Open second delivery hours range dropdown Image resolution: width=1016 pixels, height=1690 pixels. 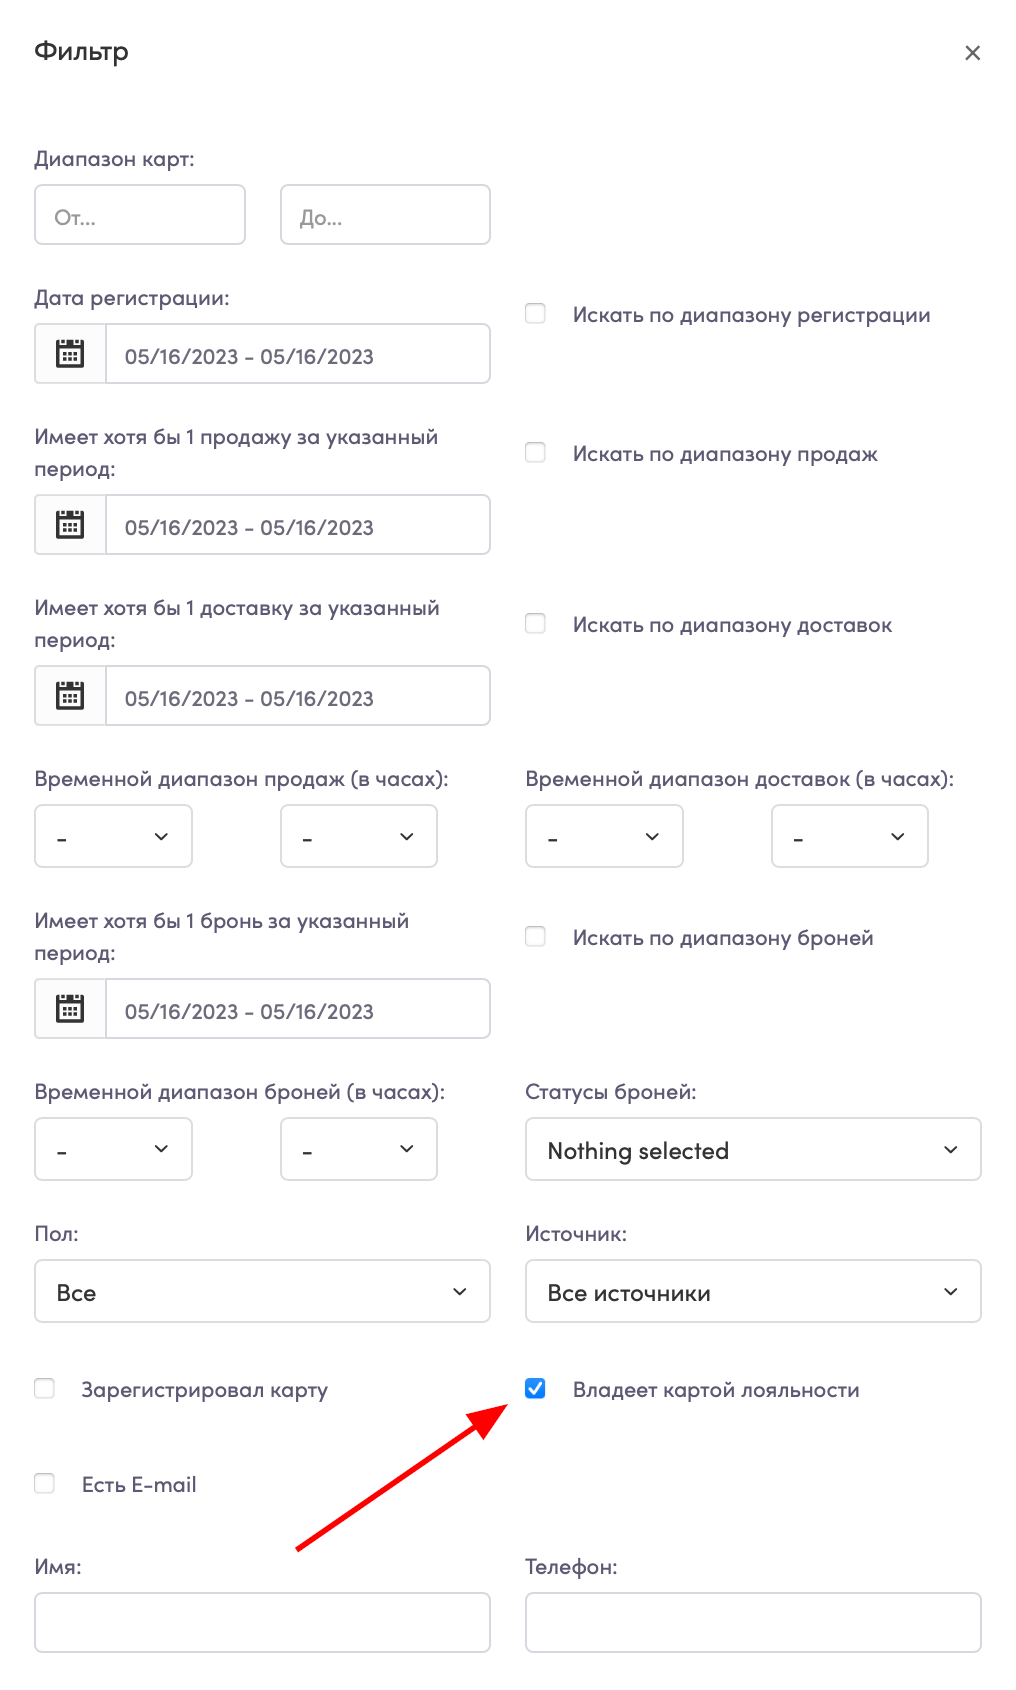[850, 836]
